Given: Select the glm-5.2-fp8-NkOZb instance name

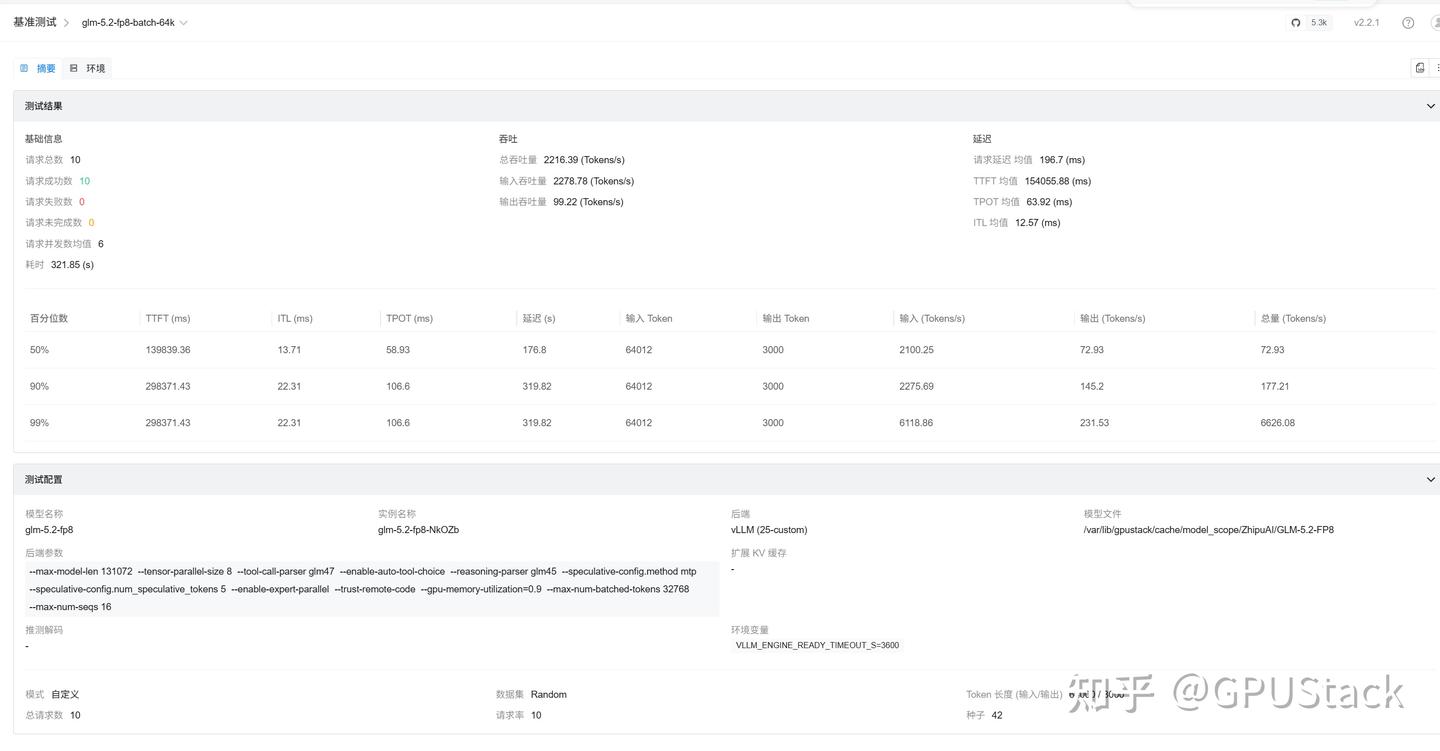Looking at the screenshot, I should coord(418,530).
